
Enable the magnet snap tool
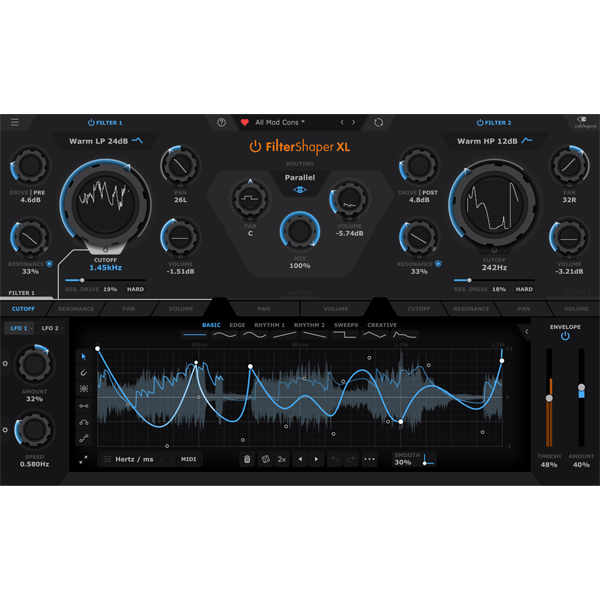pos(84,373)
